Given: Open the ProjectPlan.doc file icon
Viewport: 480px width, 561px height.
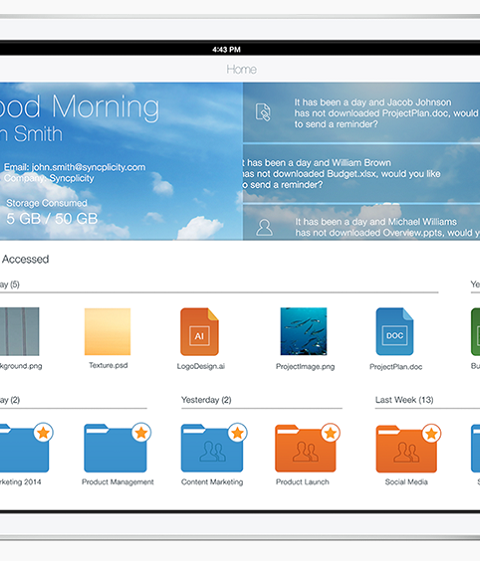Looking at the screenshot, I should pos(395,332).
